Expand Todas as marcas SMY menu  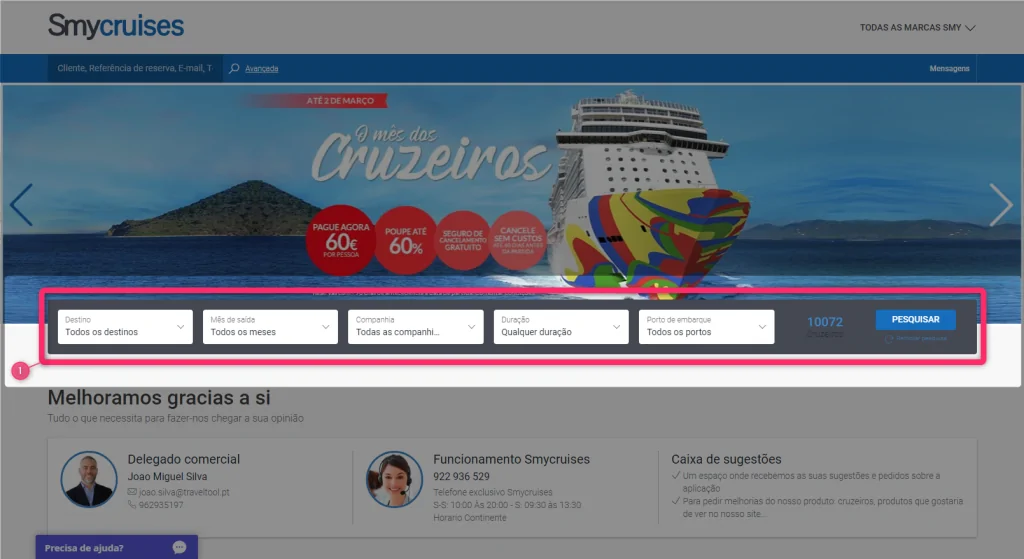(917, 27)
